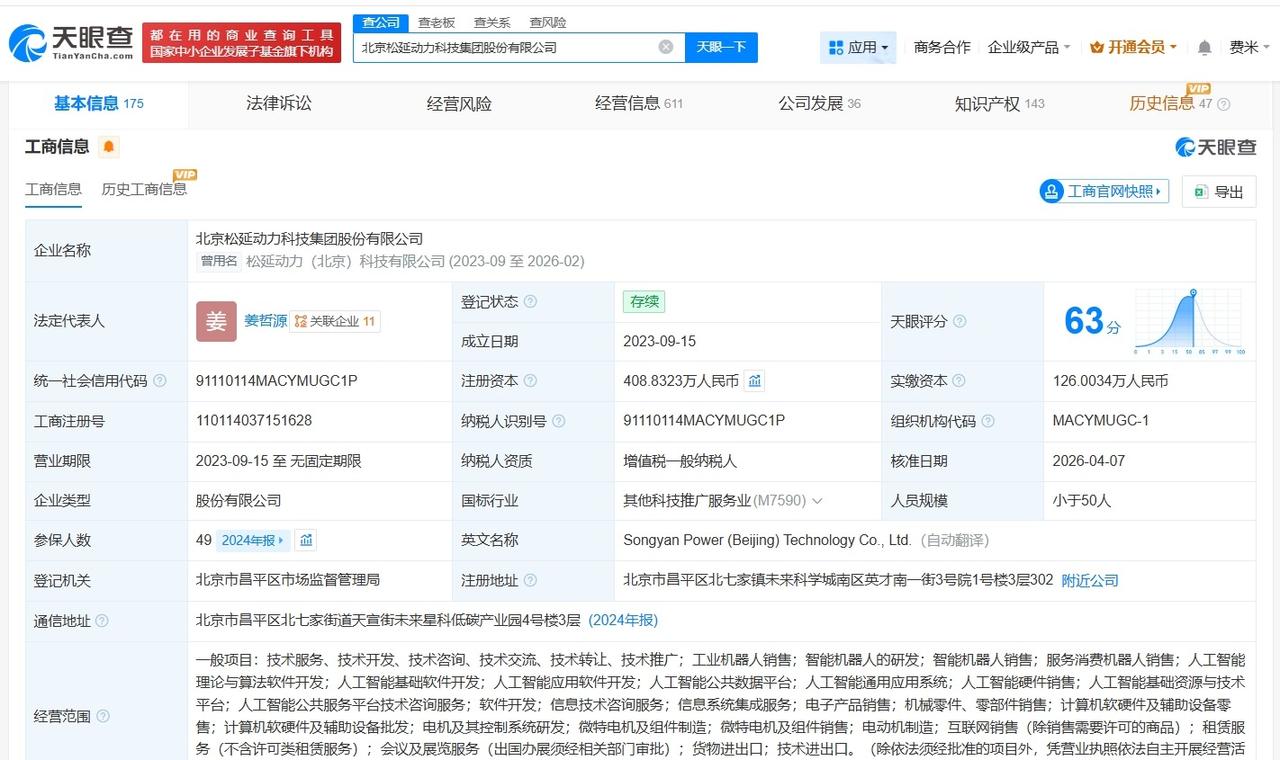Image resolution: width=1280 pixels, height=760 pixels.
Task: Open the 应用 dropdown menu
Action: click(859, 47)
